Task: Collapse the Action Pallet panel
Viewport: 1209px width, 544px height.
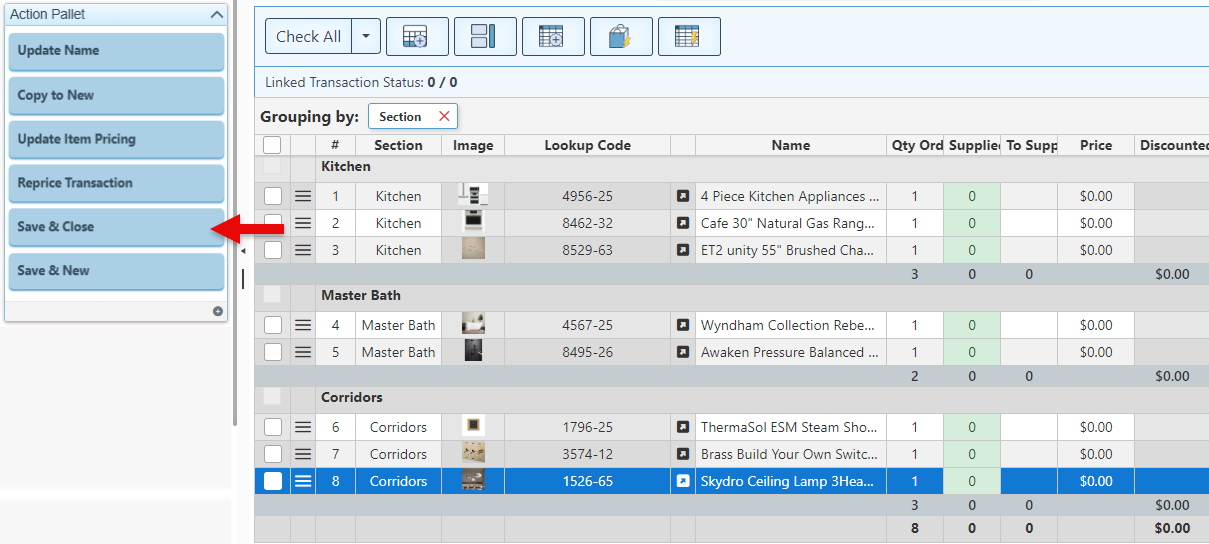Action: 216,15
